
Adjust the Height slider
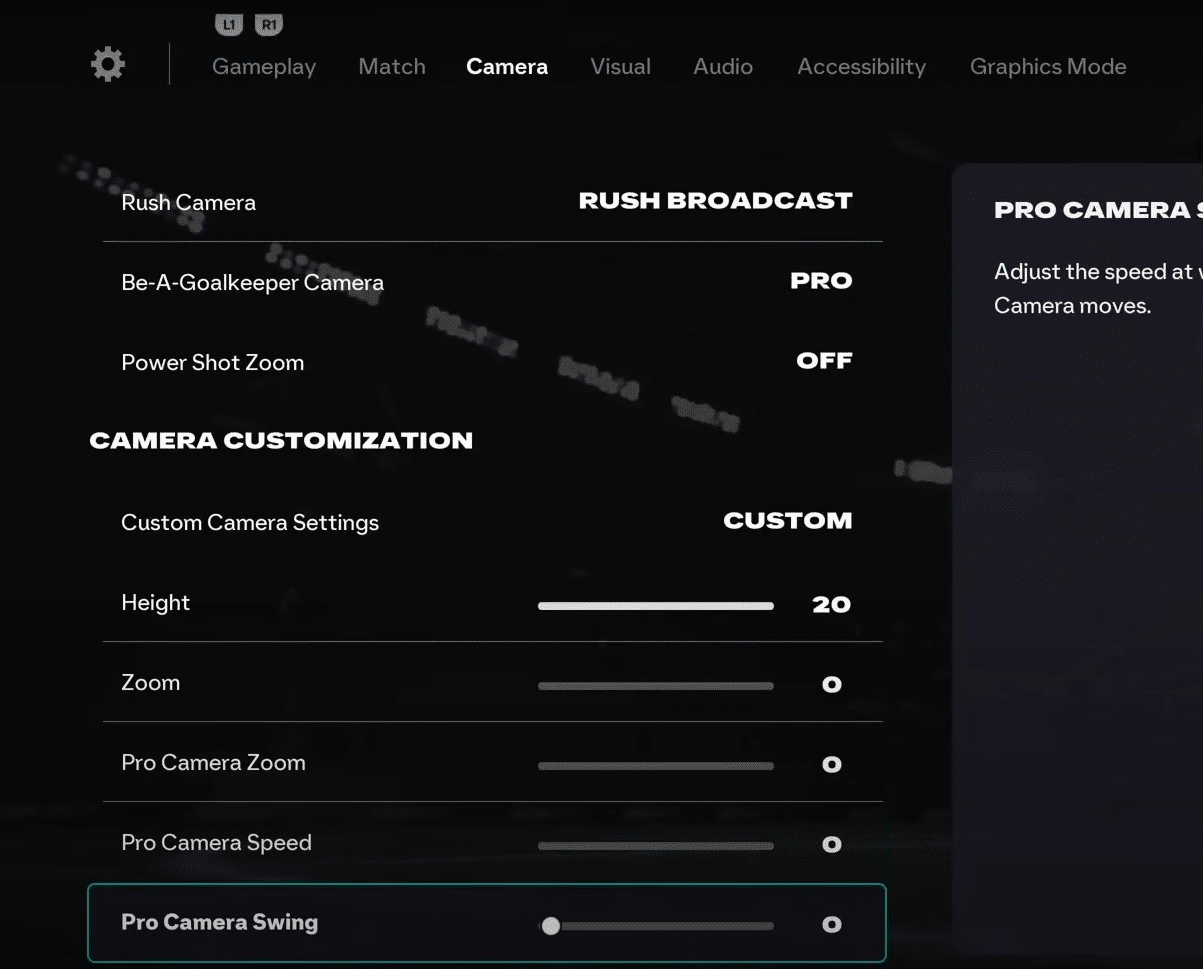coord(656,606)
